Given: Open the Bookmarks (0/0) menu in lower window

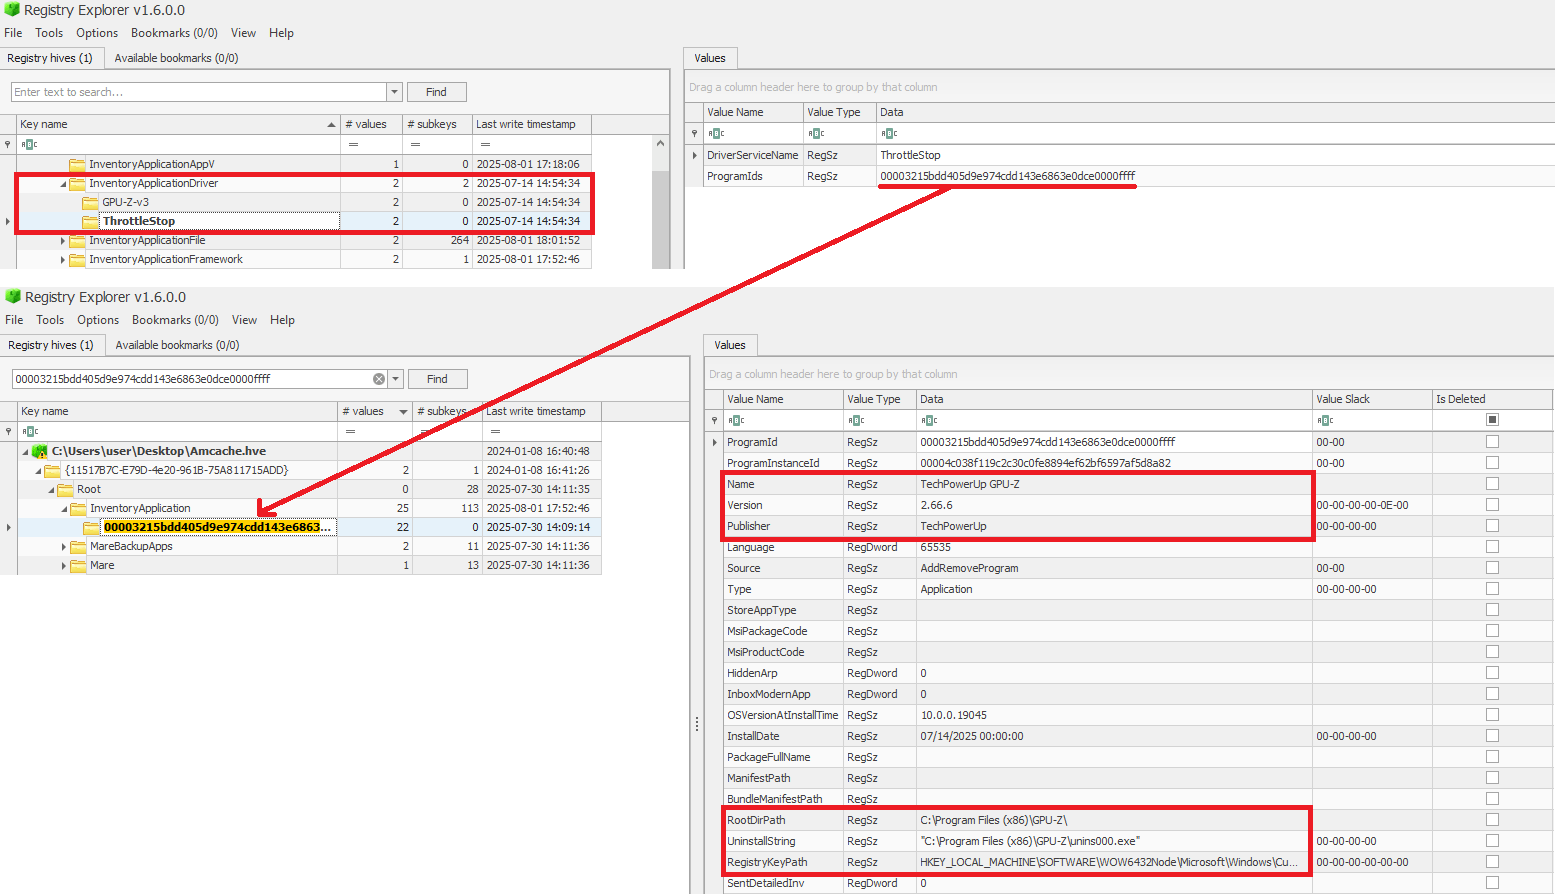Looking at the screenshot, I should (x=175, y=319).
